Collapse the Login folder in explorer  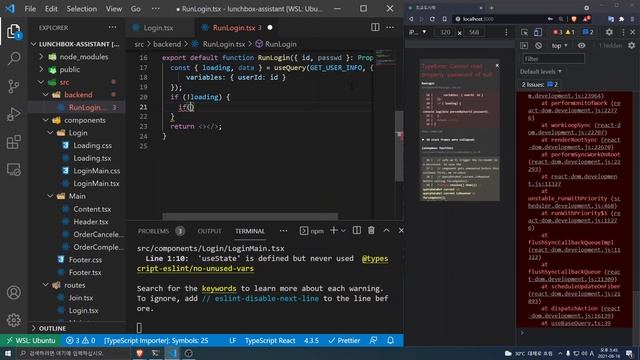coord(50,133)
